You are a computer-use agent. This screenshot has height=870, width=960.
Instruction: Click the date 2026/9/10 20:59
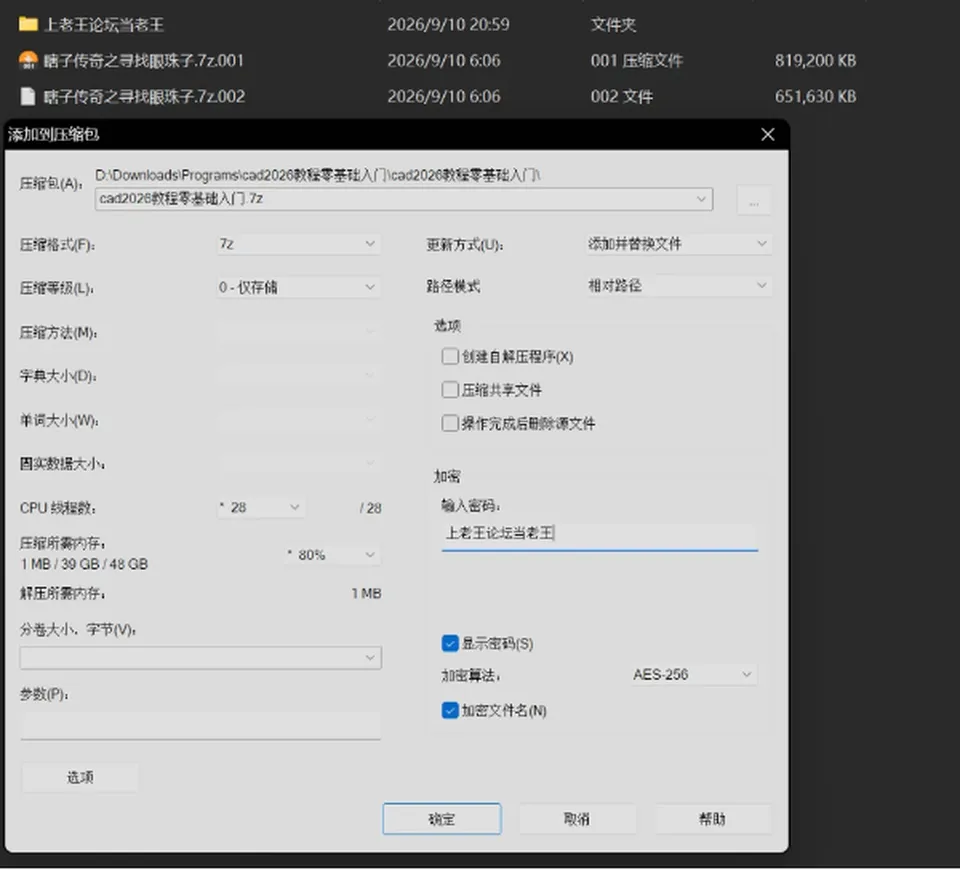coord(448,24)
